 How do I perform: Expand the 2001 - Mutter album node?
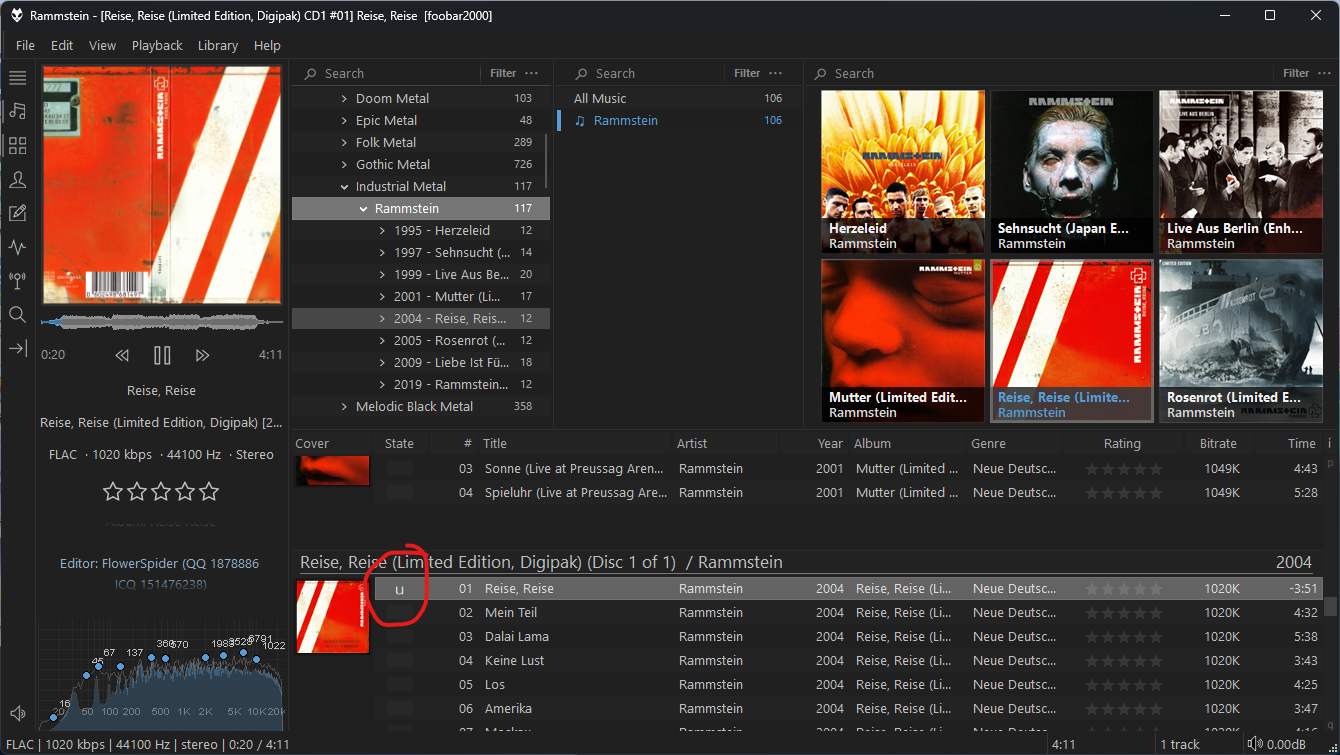click(382, 297)
